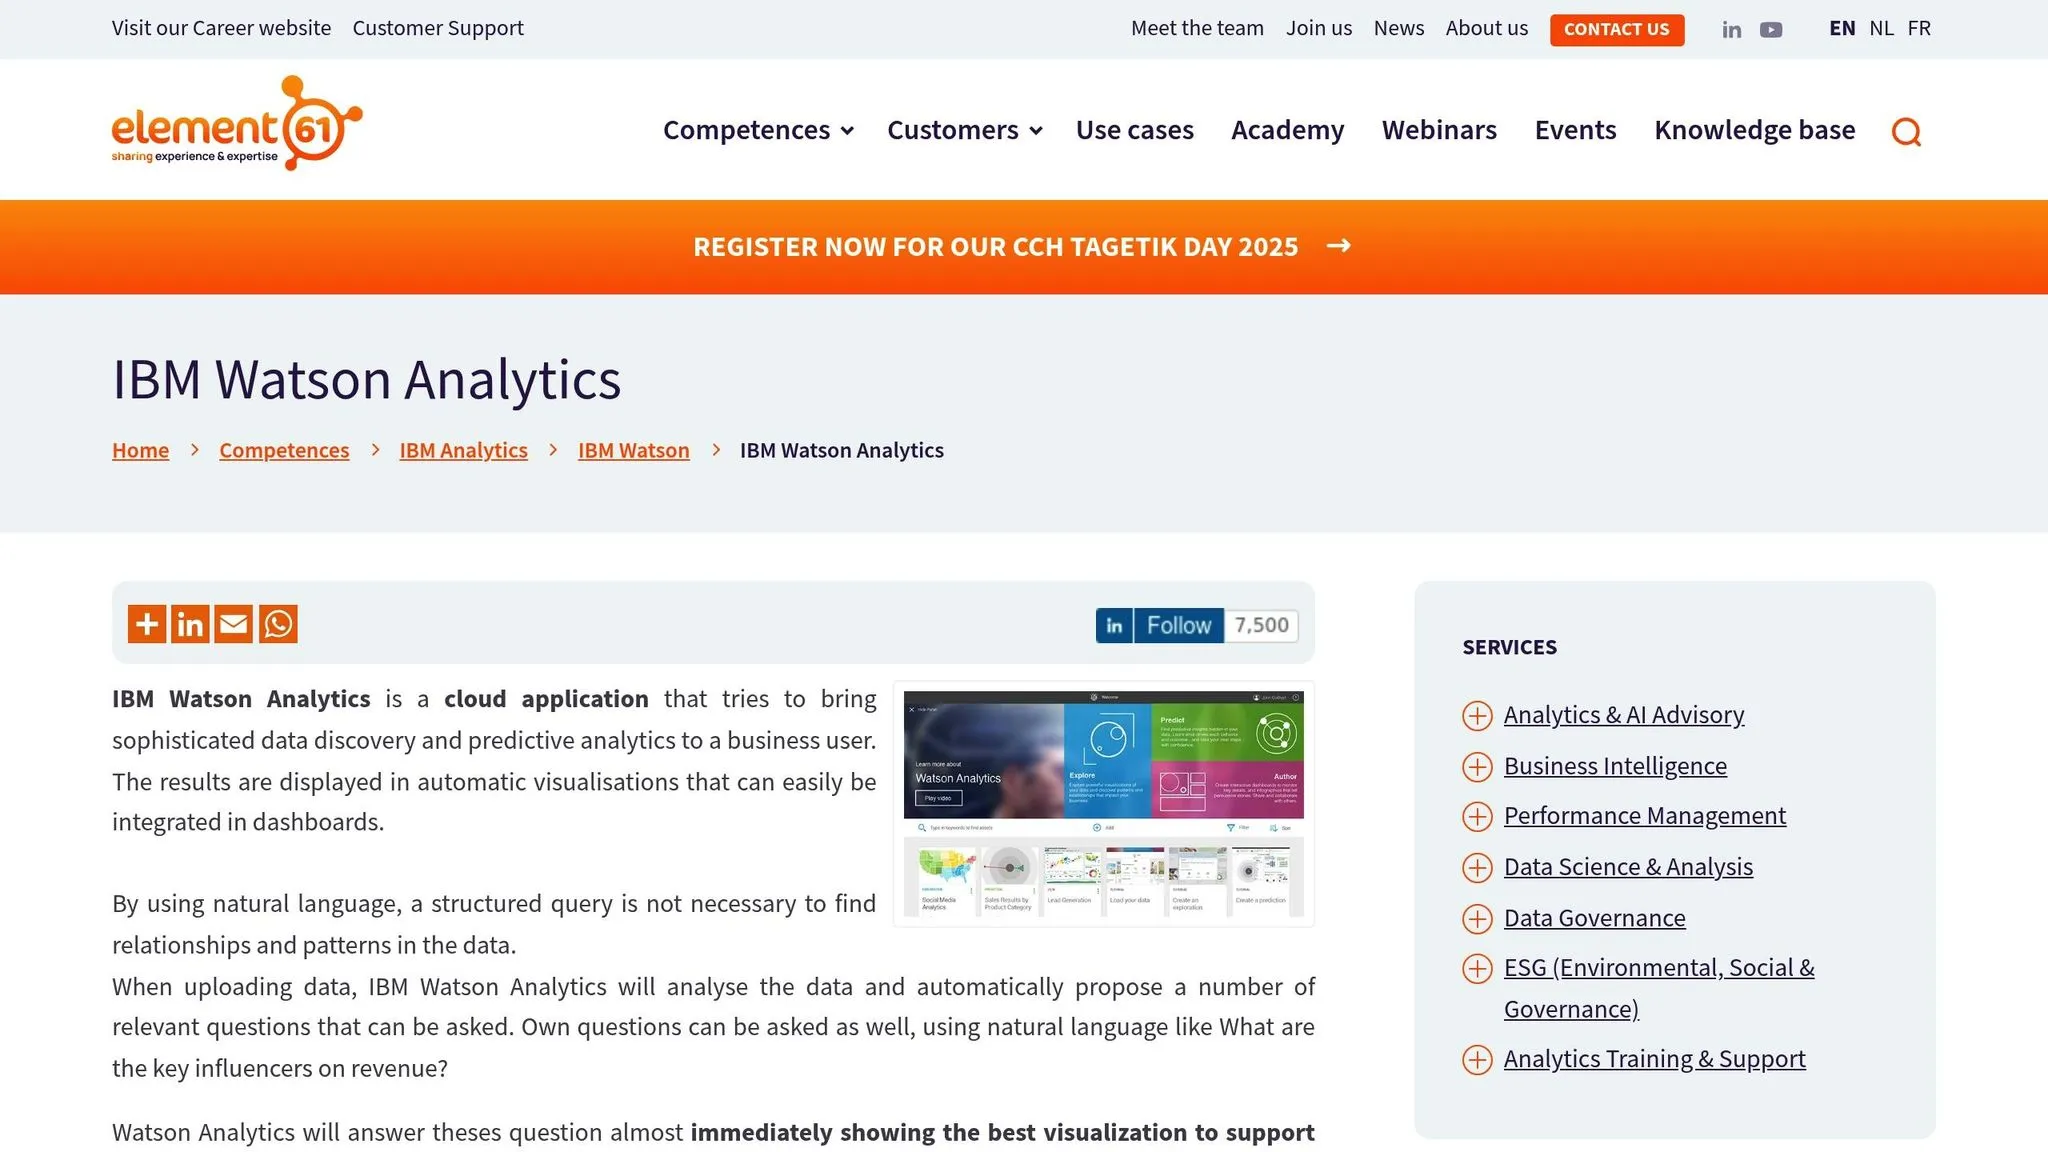The width and height of the screenshot is (2048, 1152).
Task: Click plus icon beside Analytics Training & Support
Action: (1477, 1059)
